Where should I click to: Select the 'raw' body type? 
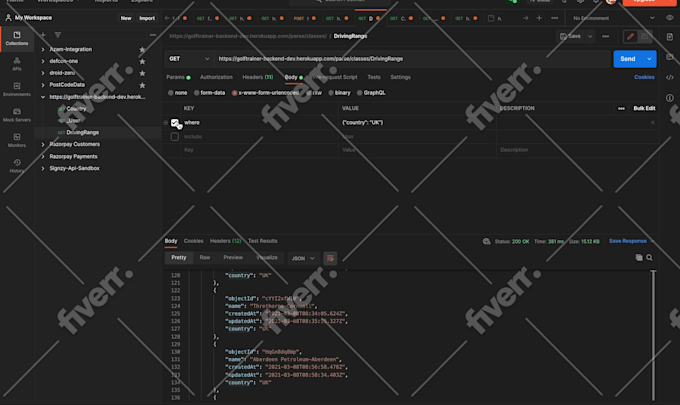314,93
